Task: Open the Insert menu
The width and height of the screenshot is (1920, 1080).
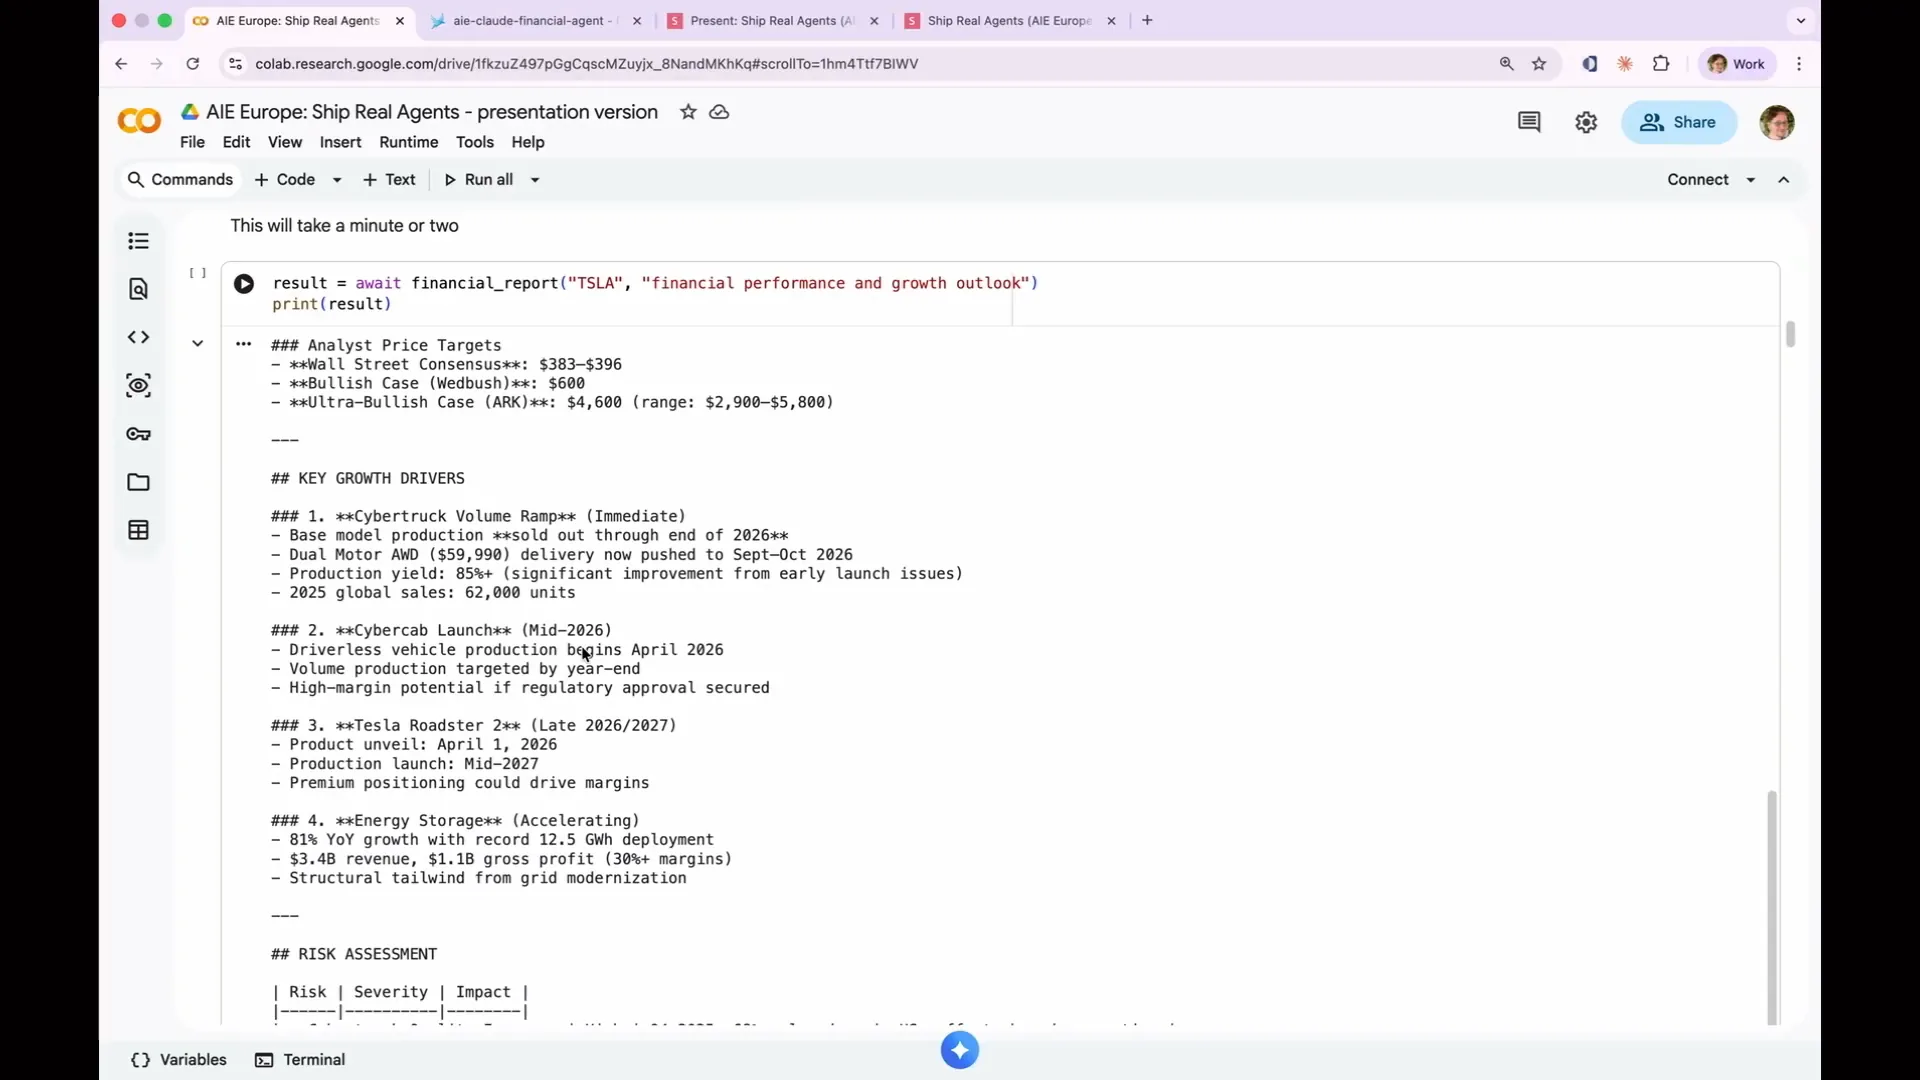Action: [340, 142]
